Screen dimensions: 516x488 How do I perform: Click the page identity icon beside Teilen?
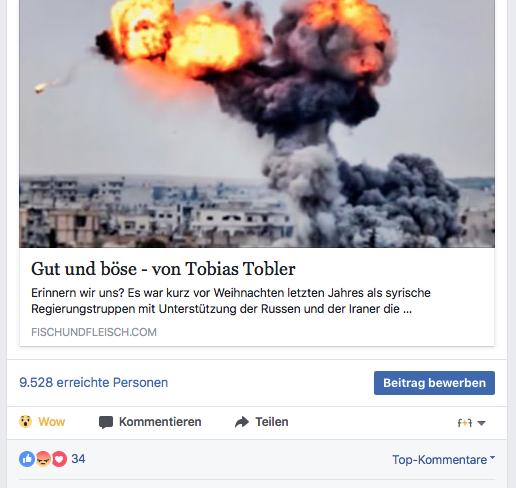point(465,423)
